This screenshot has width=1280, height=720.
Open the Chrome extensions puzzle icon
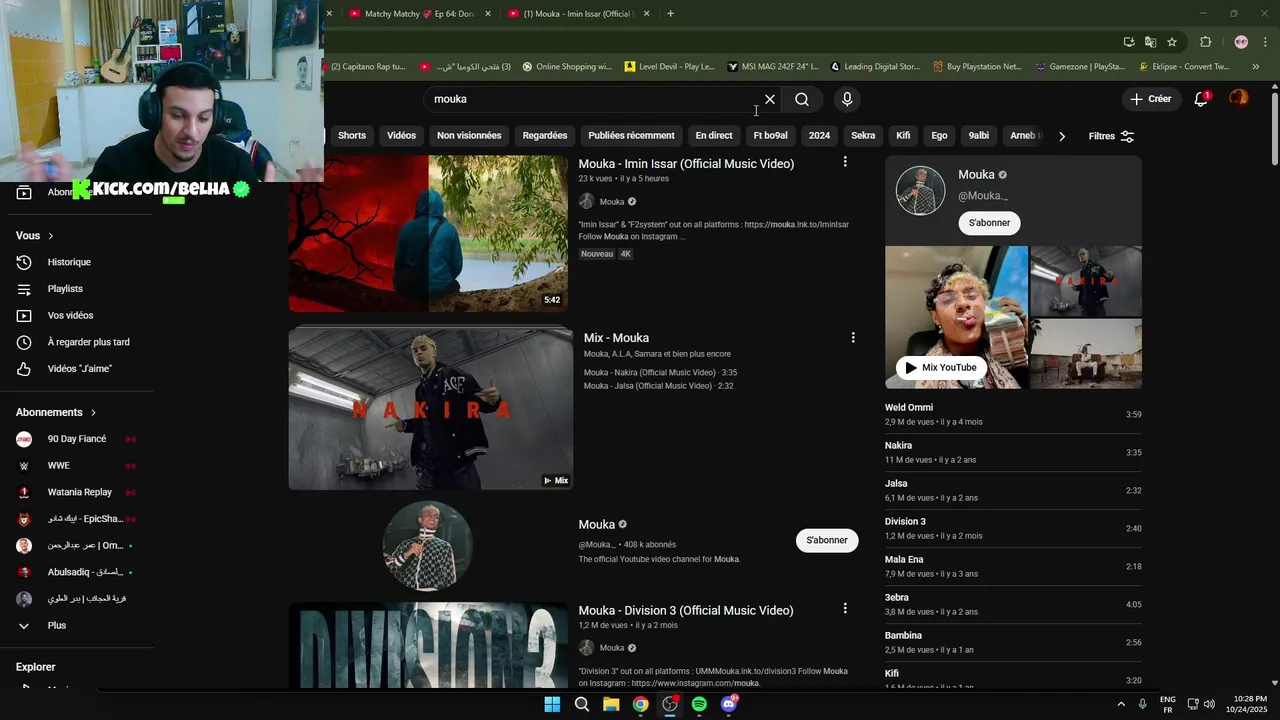pyautogui.click(x=1205, y=42)
